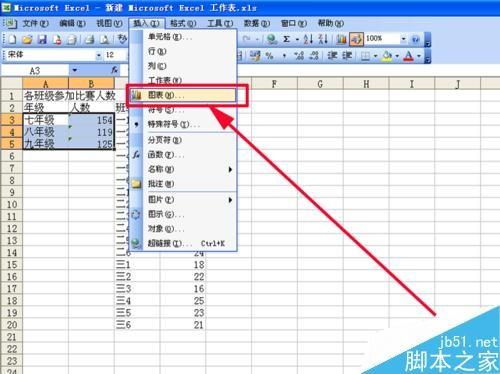Expand the Borders dropdown arrow
The width and height of the screenshot is (500, 374).
pos(375,56)
